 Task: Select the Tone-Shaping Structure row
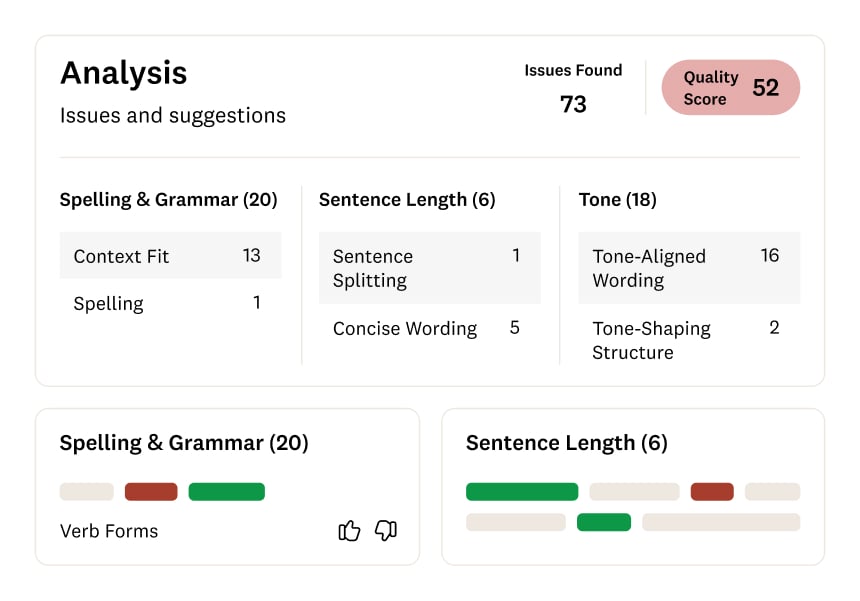pyautogui.click(x=689, y=340)
